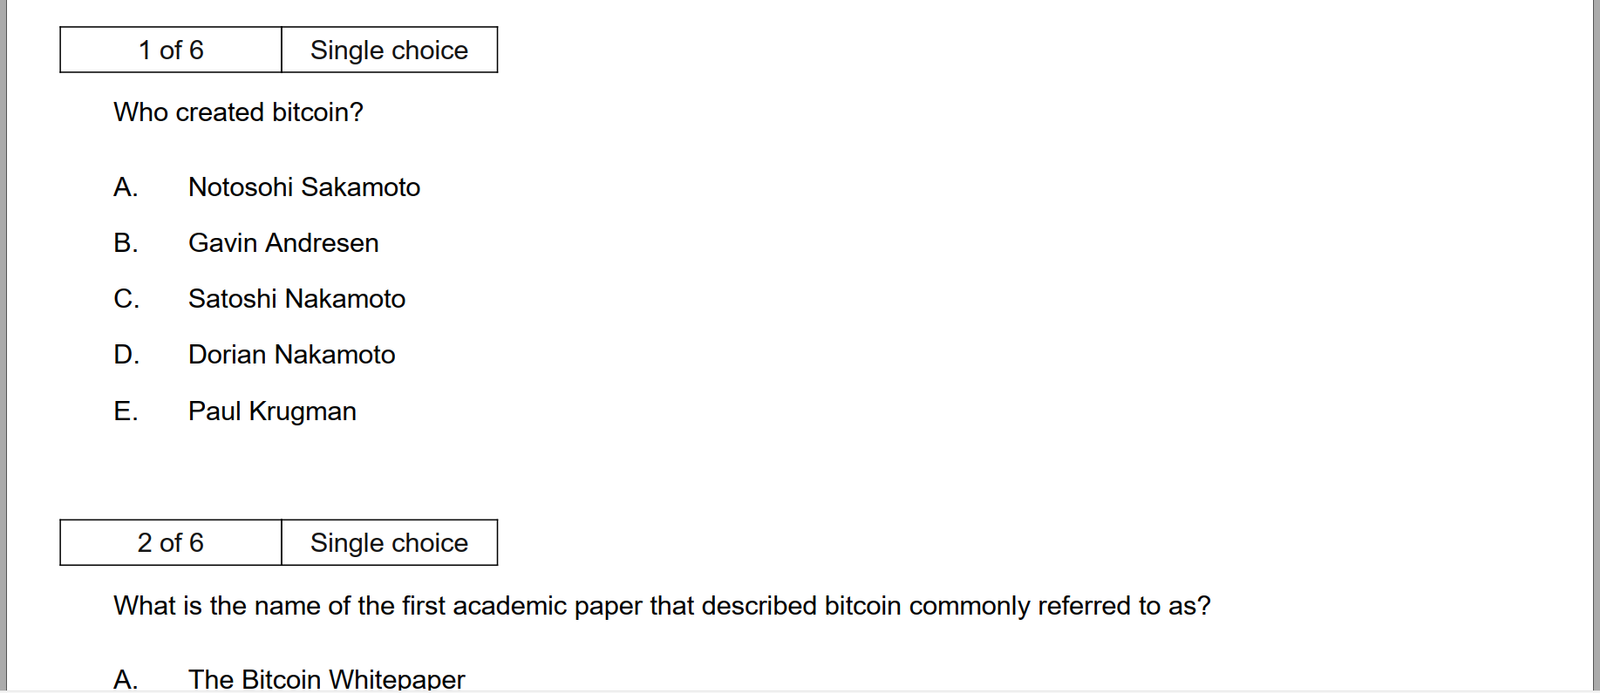
Task: Click option letter 'B.' beside Gavin Andresen
Action: click(x=125, y=243)
